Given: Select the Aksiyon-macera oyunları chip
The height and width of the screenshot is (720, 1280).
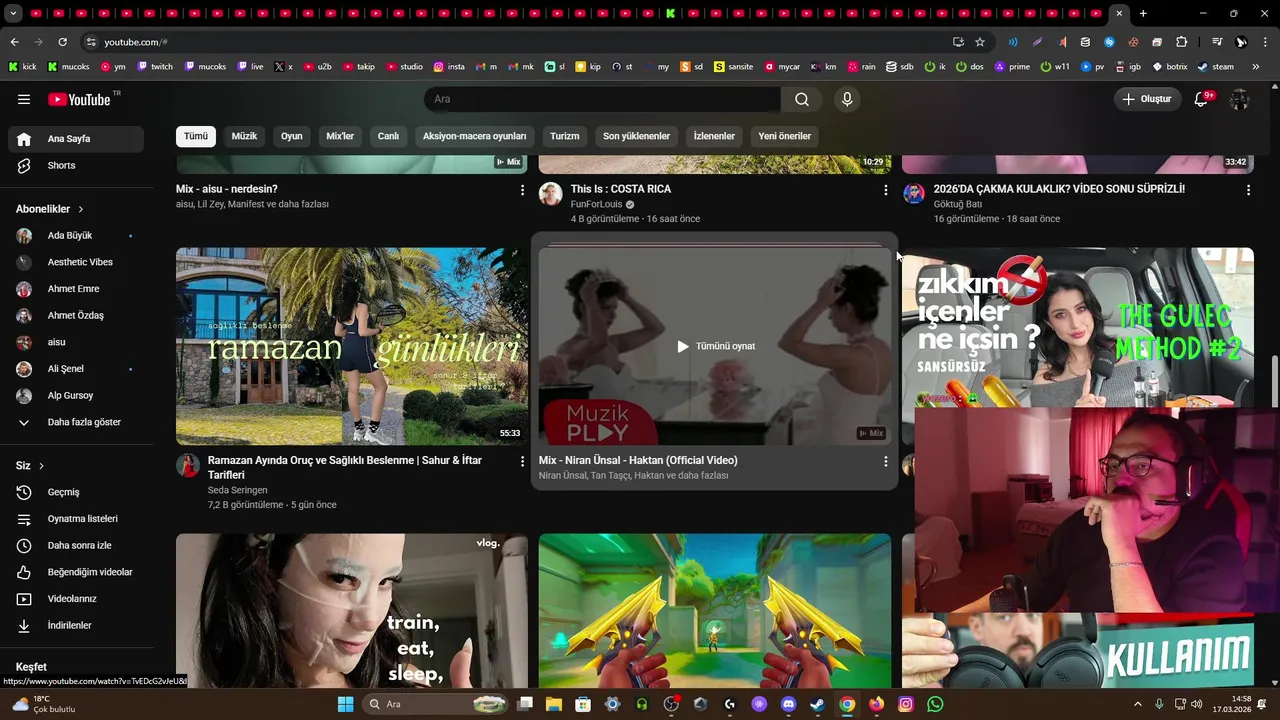Looking at the screenshot, I should tap(474, 136).
